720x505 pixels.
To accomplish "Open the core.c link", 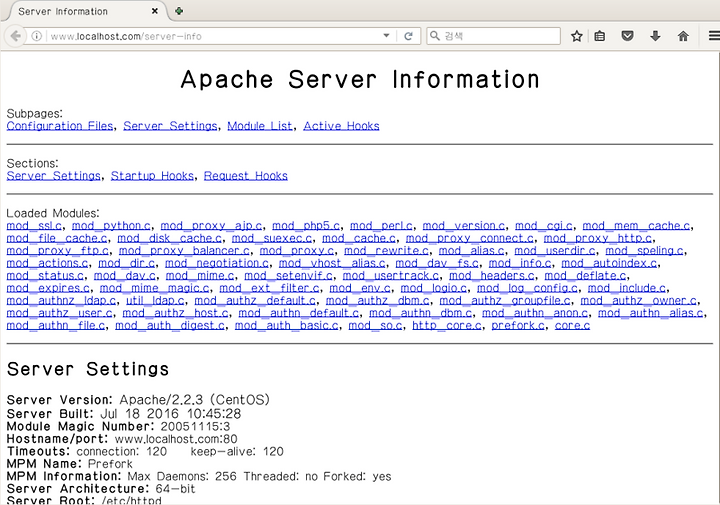I will pos(572,325).
